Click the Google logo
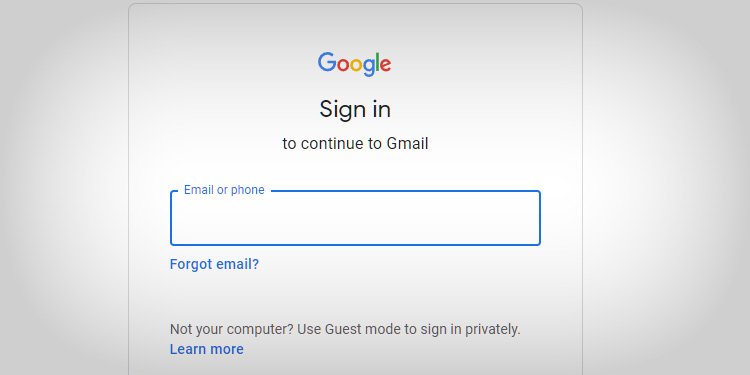Viewport: 750px width, 375px height. pos(354,64)
